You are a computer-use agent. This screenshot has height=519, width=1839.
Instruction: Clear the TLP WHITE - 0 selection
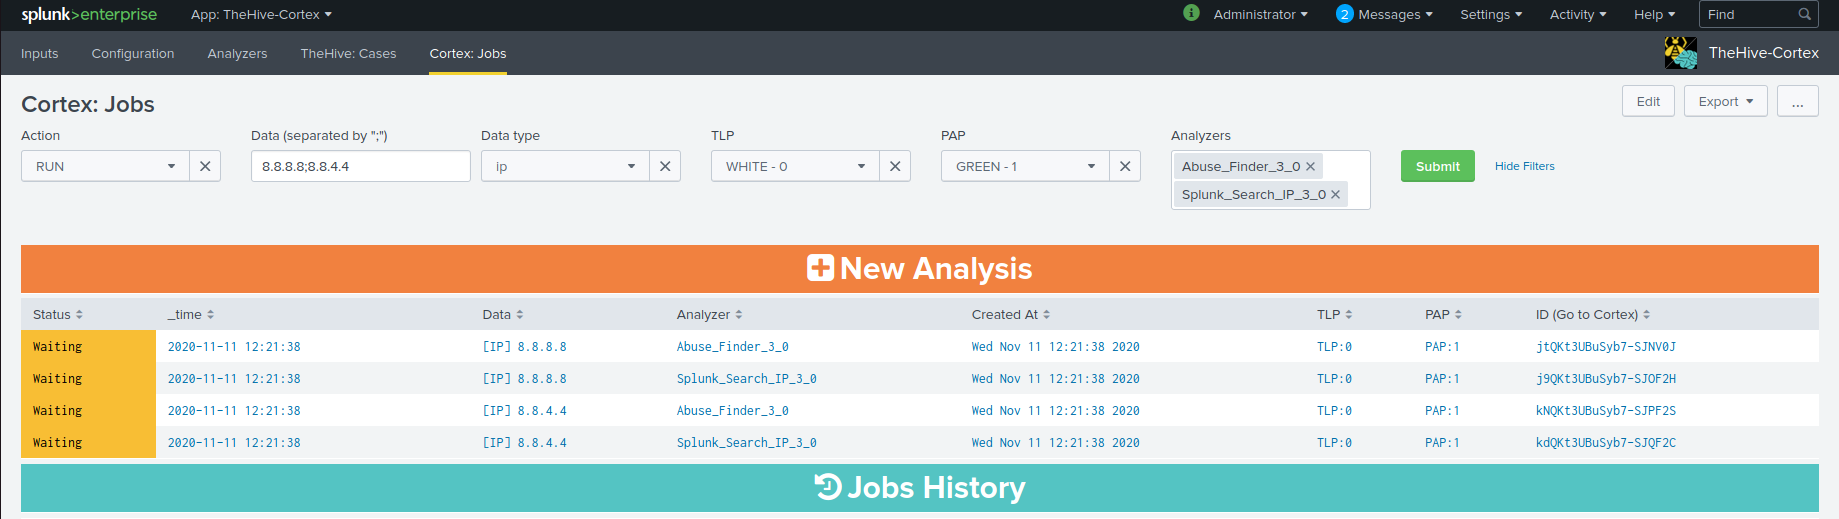pyautogui.click(x=895, y=166)
